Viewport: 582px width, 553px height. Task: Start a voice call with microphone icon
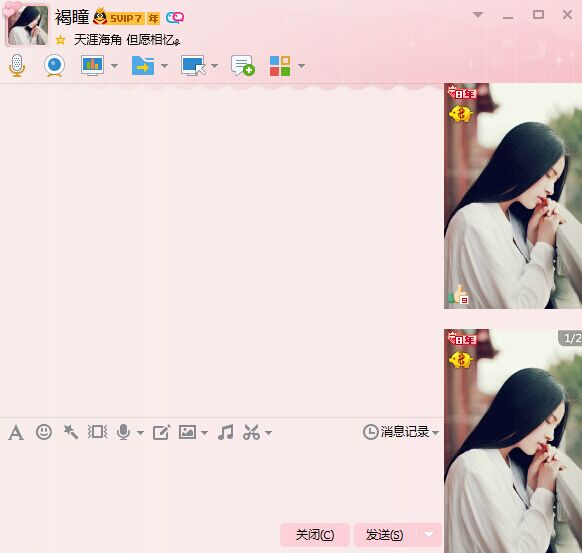(x=17, y=65)
